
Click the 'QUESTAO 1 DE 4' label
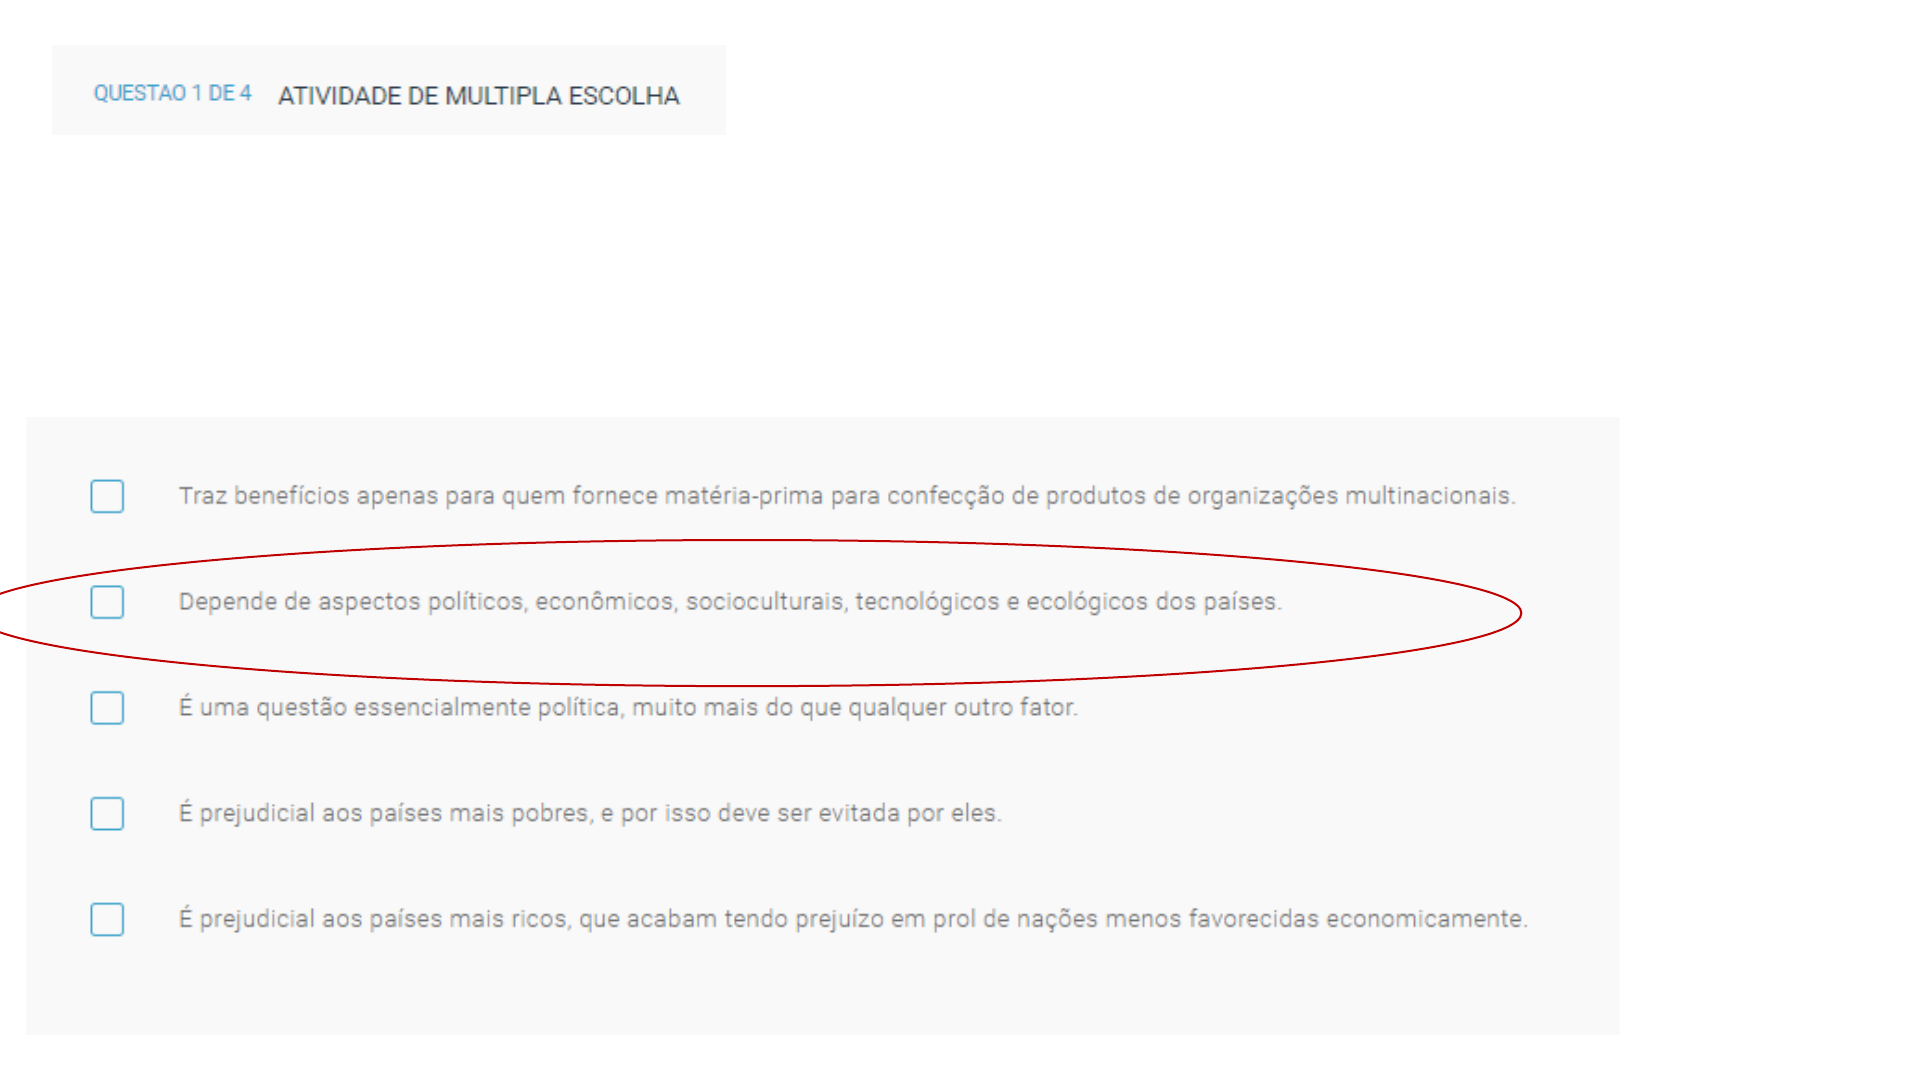click(x=172, y=93)
